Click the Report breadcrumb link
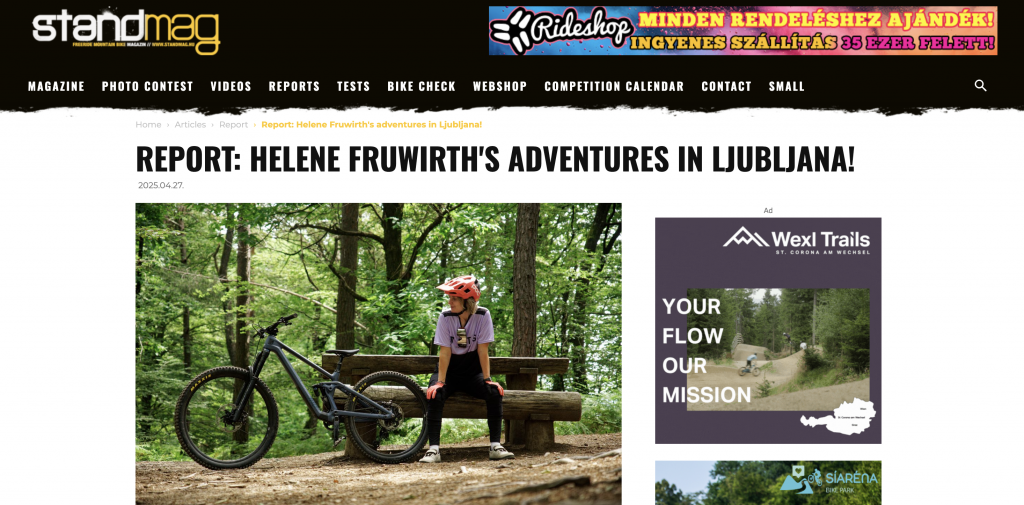The image size is (1024, 505). pyautogui.click(x=233, y=125)
